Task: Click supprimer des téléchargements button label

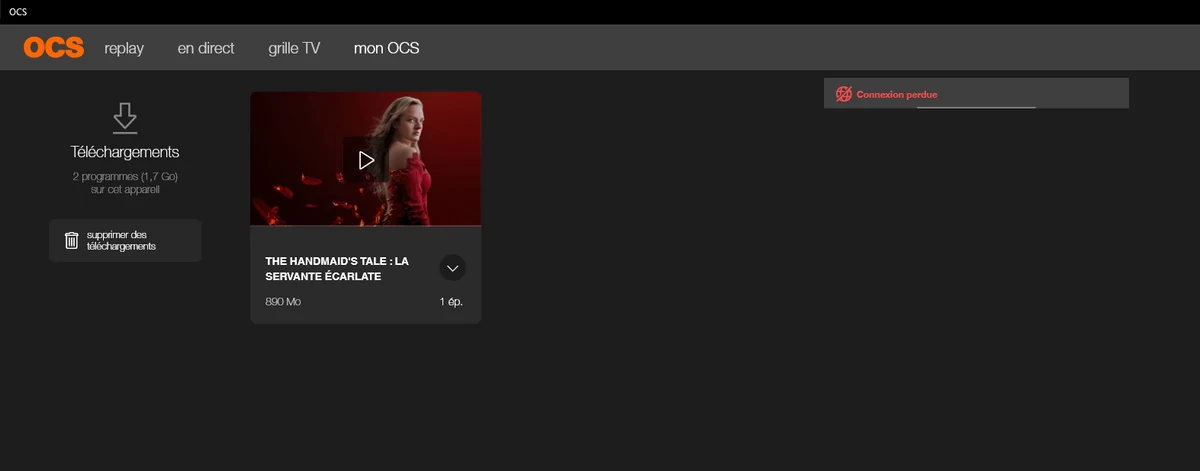Action: click(121, 240)
